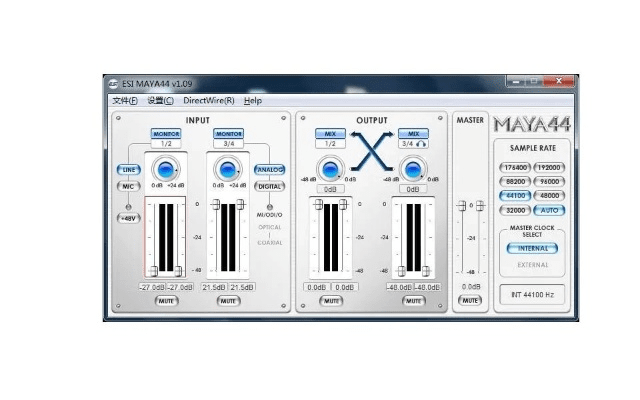Open the DirectWire(R) menu
Viewport: 640px width, 400px height.
click(208, 100)
